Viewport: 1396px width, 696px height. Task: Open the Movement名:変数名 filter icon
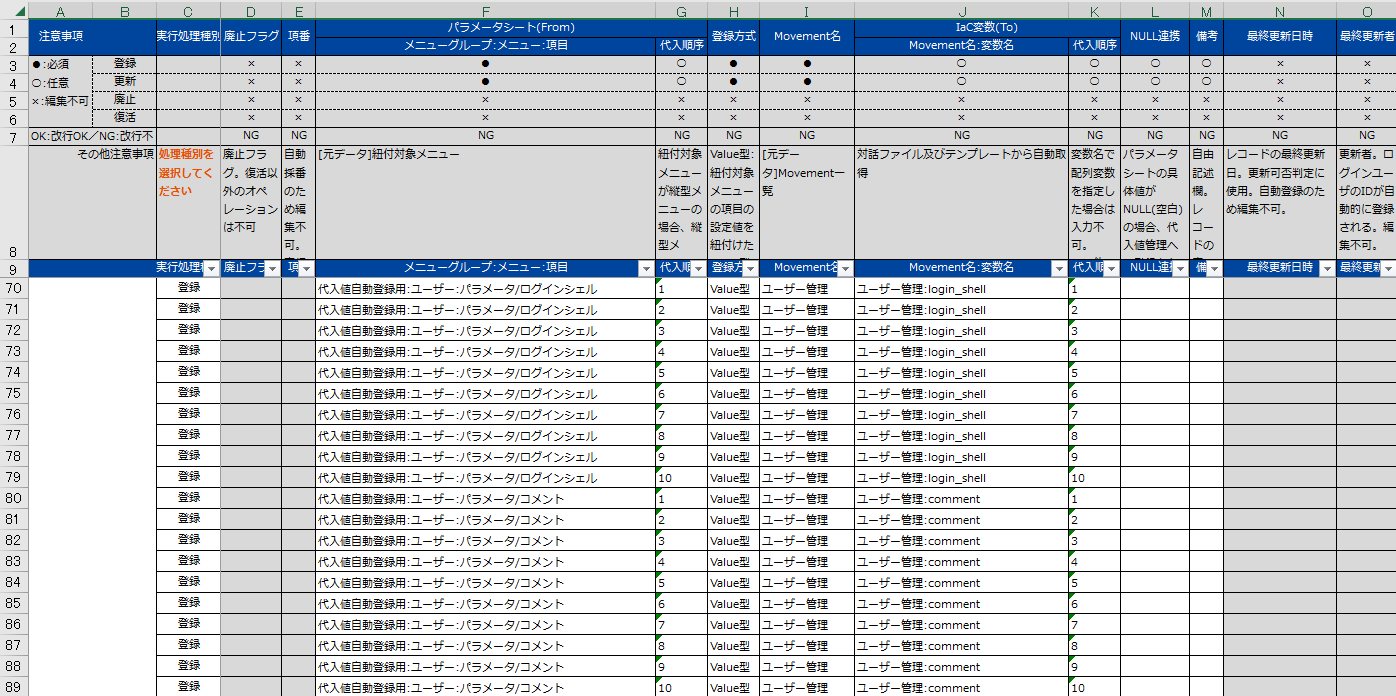click(x=1060, y=270)
